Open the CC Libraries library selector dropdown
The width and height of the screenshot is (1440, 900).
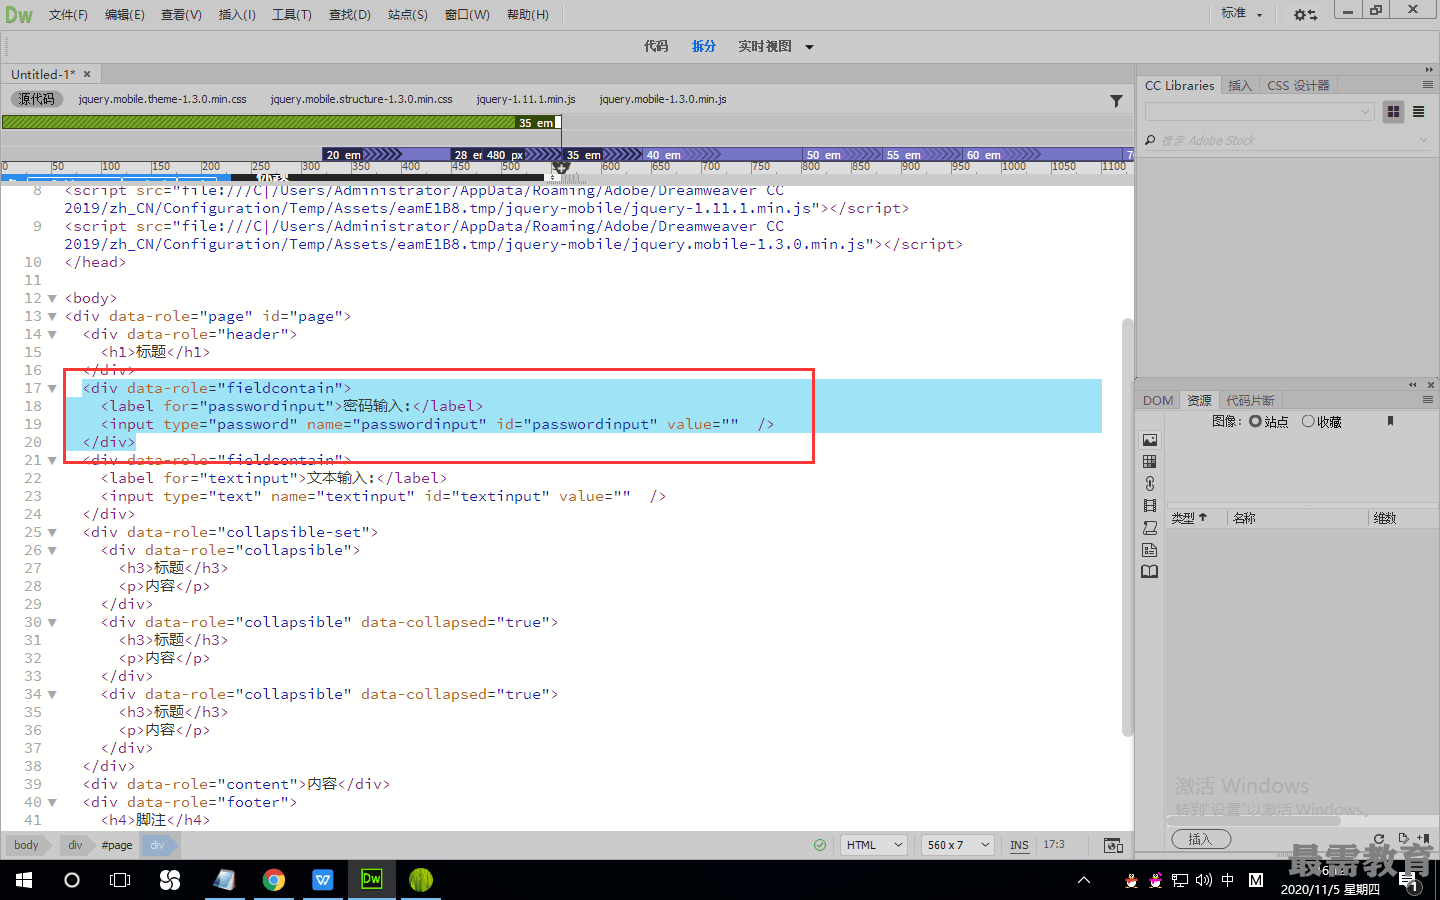pyautogui.click(x=1260, y=112)
